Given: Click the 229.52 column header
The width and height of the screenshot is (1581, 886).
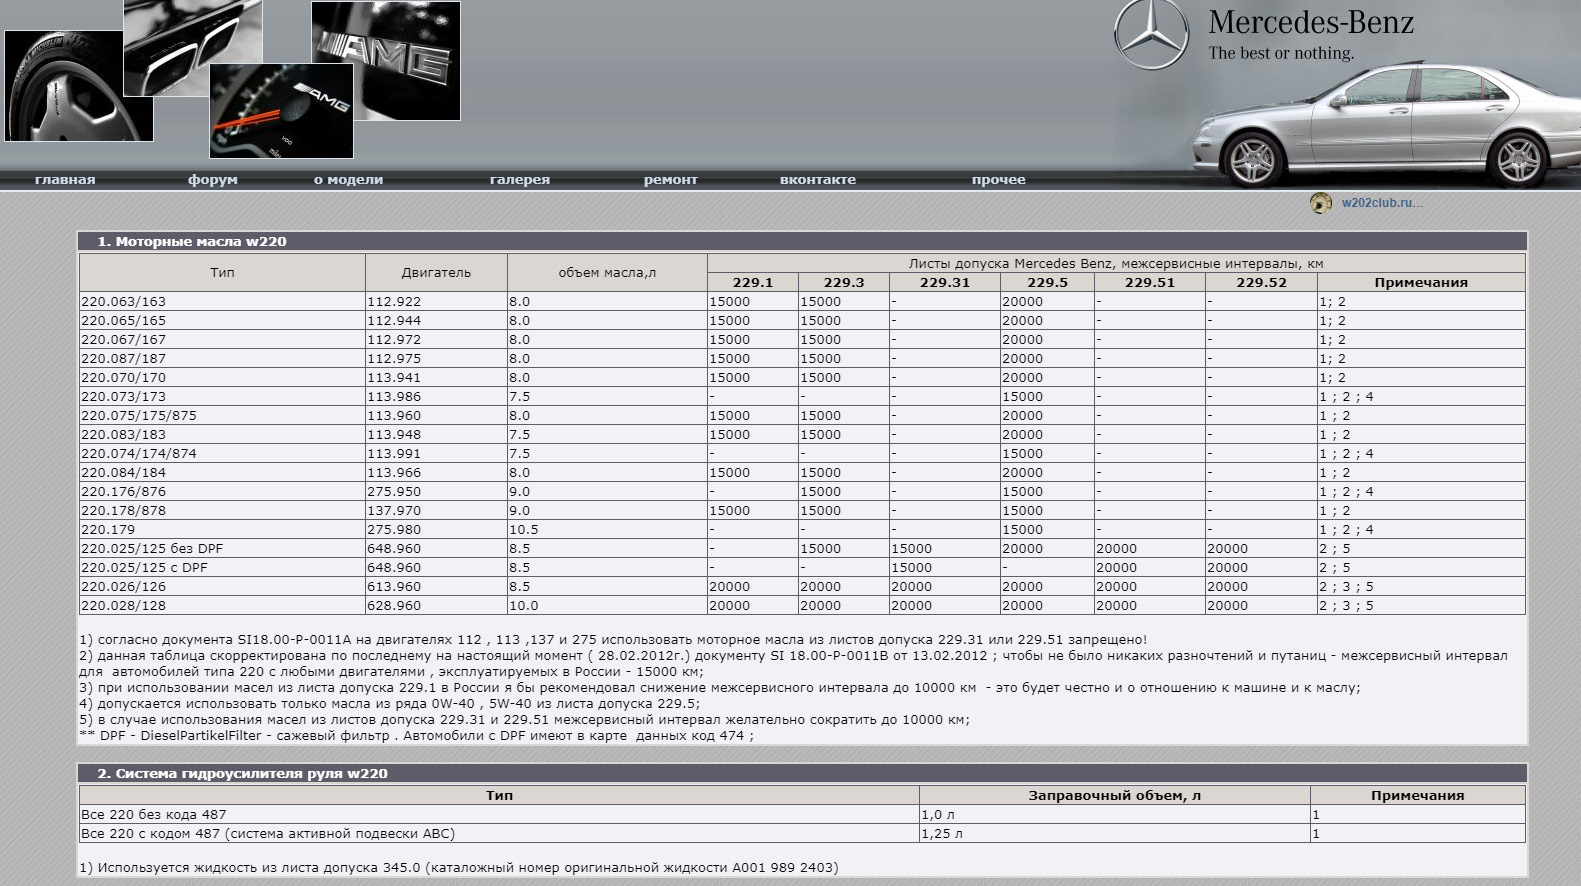Looking at the screenshot, I should coord(1261,283).
